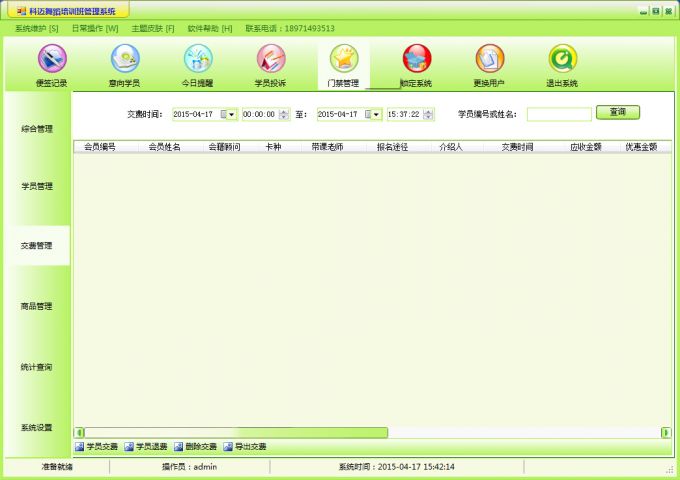Click the end time 15:37:22 spinner
Viewport: 680px width, 480px height.
tap(429, 115)
